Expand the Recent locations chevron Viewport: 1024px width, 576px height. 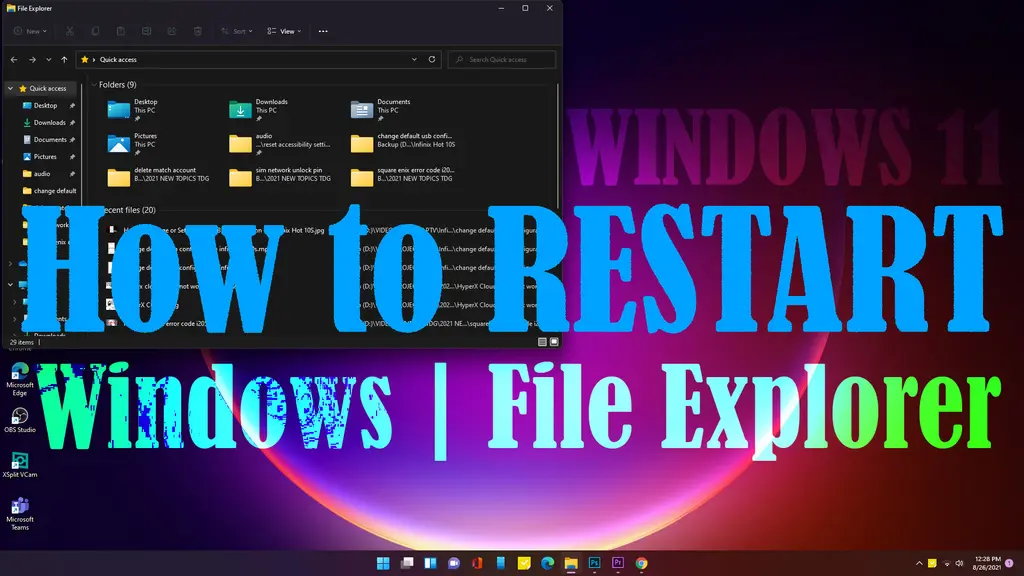[48, 59]
